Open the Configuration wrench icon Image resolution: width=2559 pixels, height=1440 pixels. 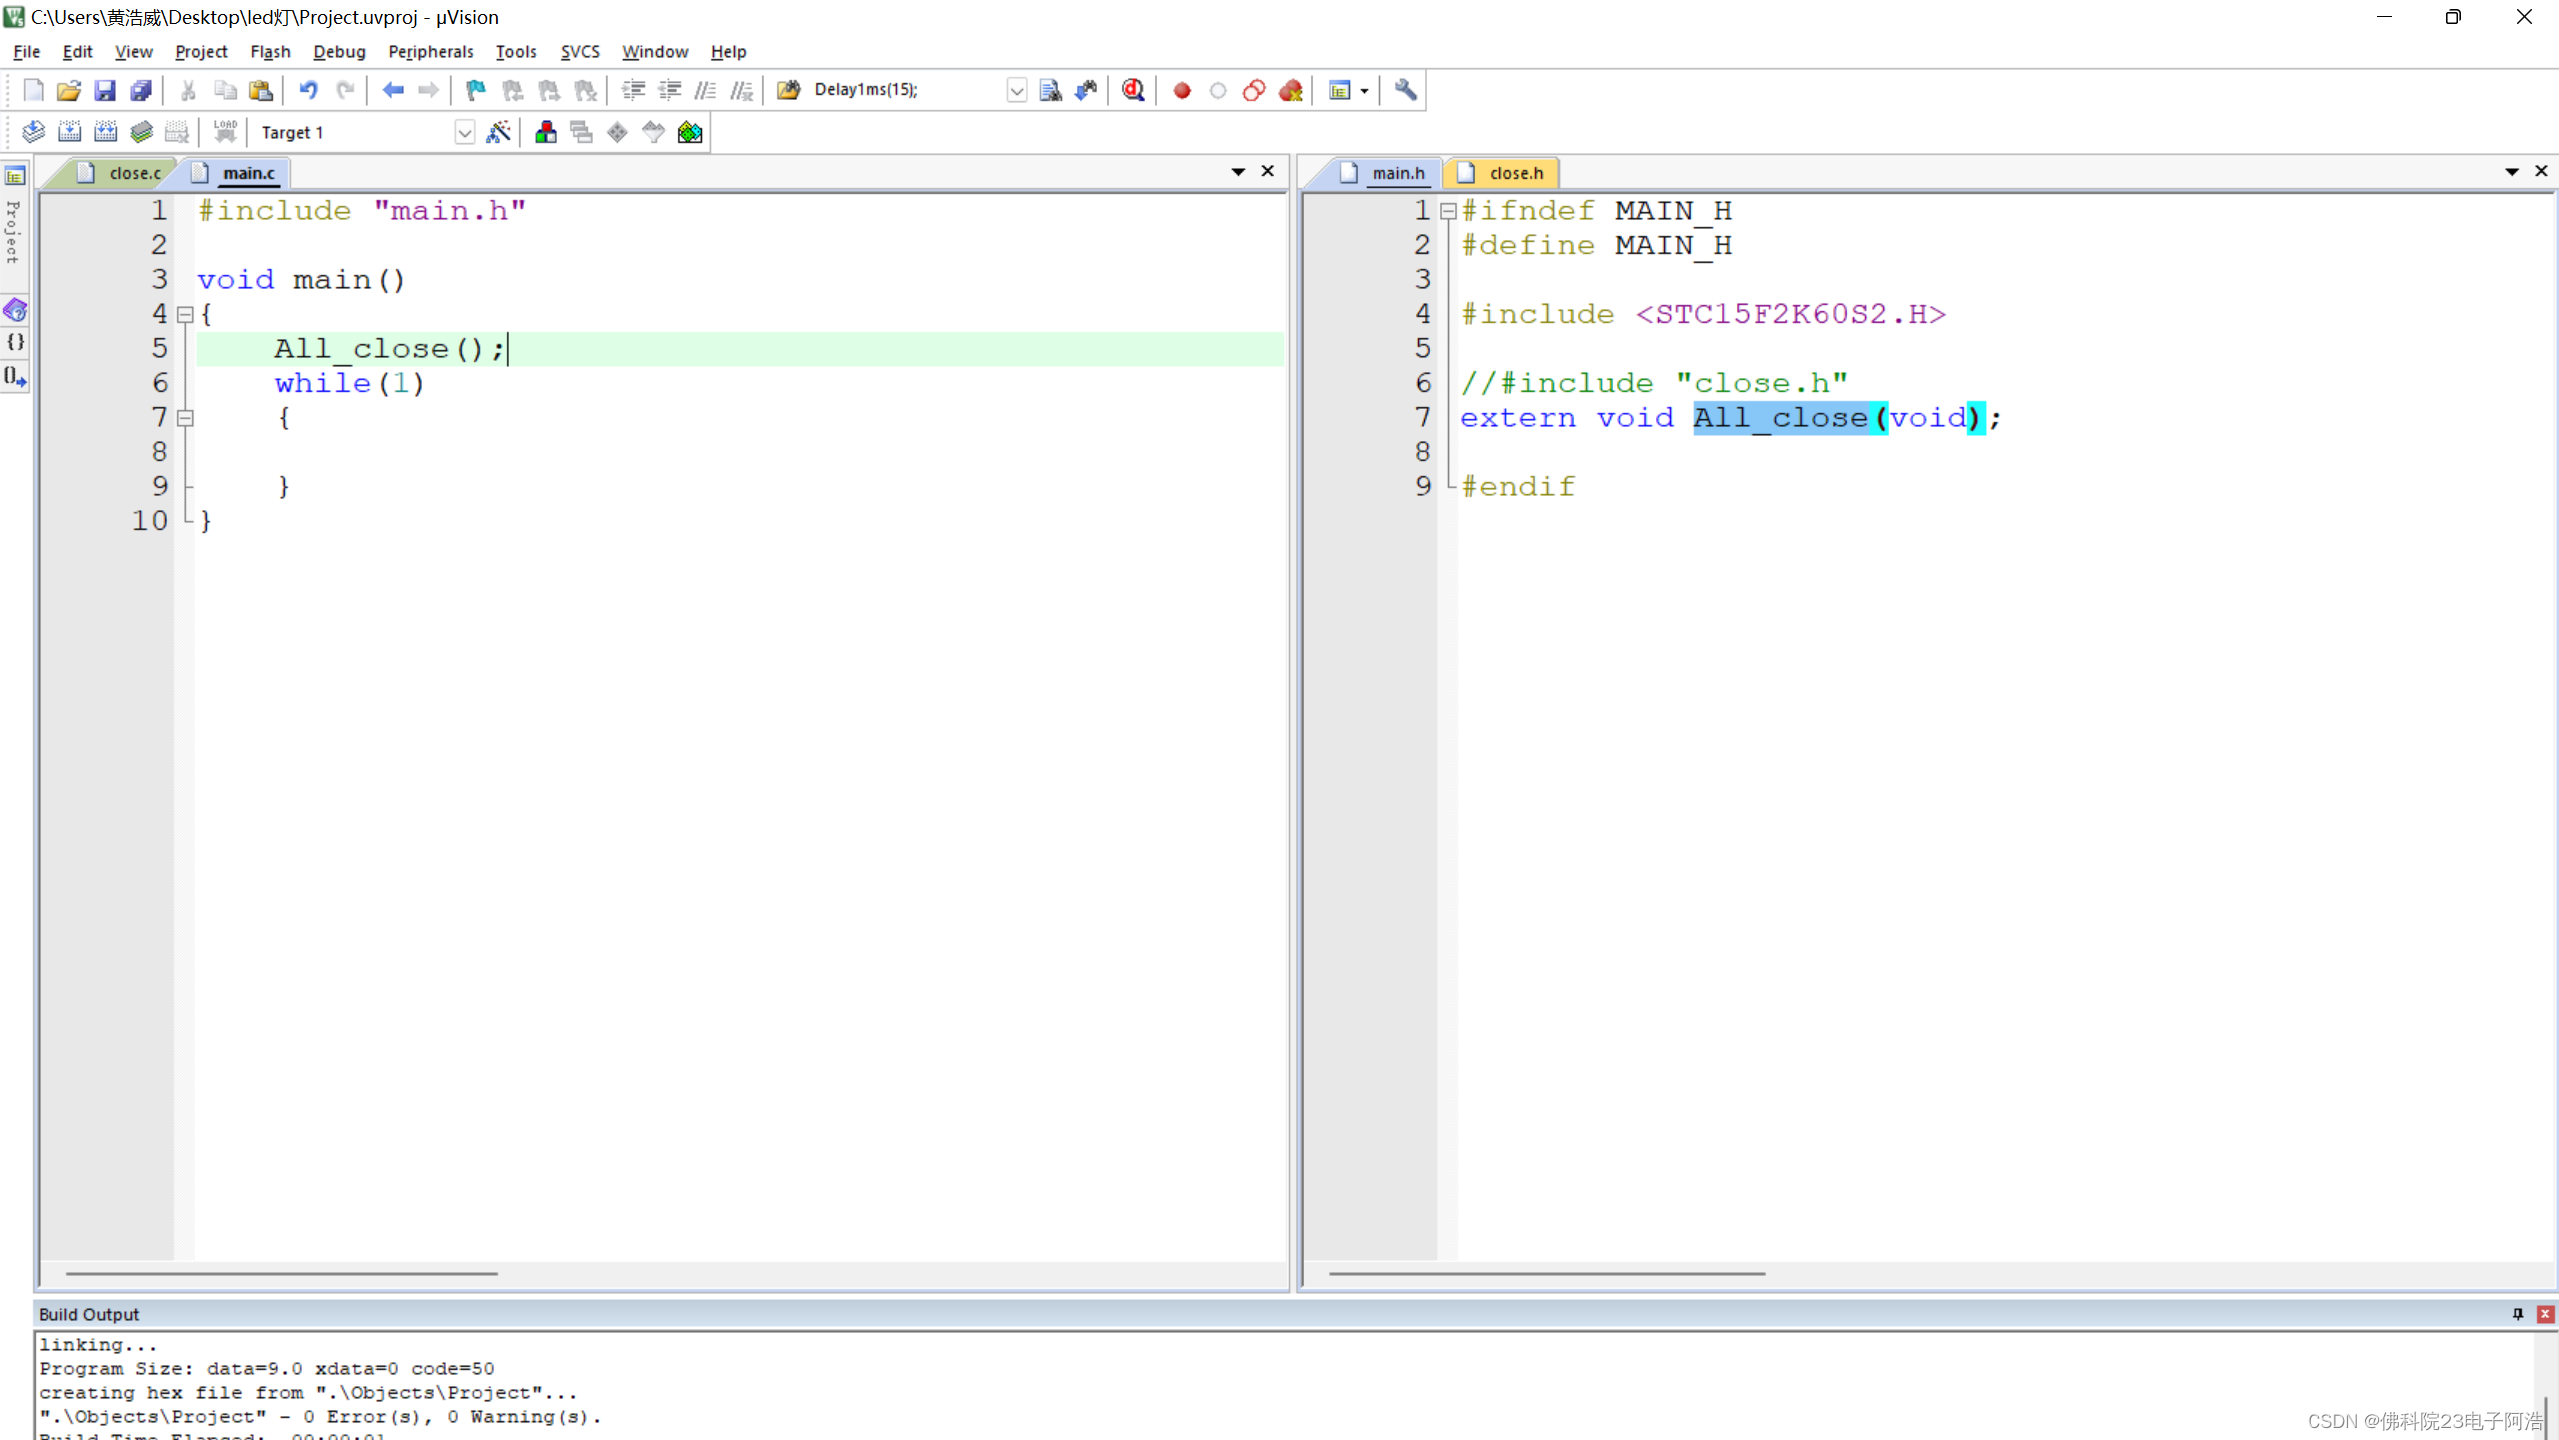click(x=1405, y=90)
